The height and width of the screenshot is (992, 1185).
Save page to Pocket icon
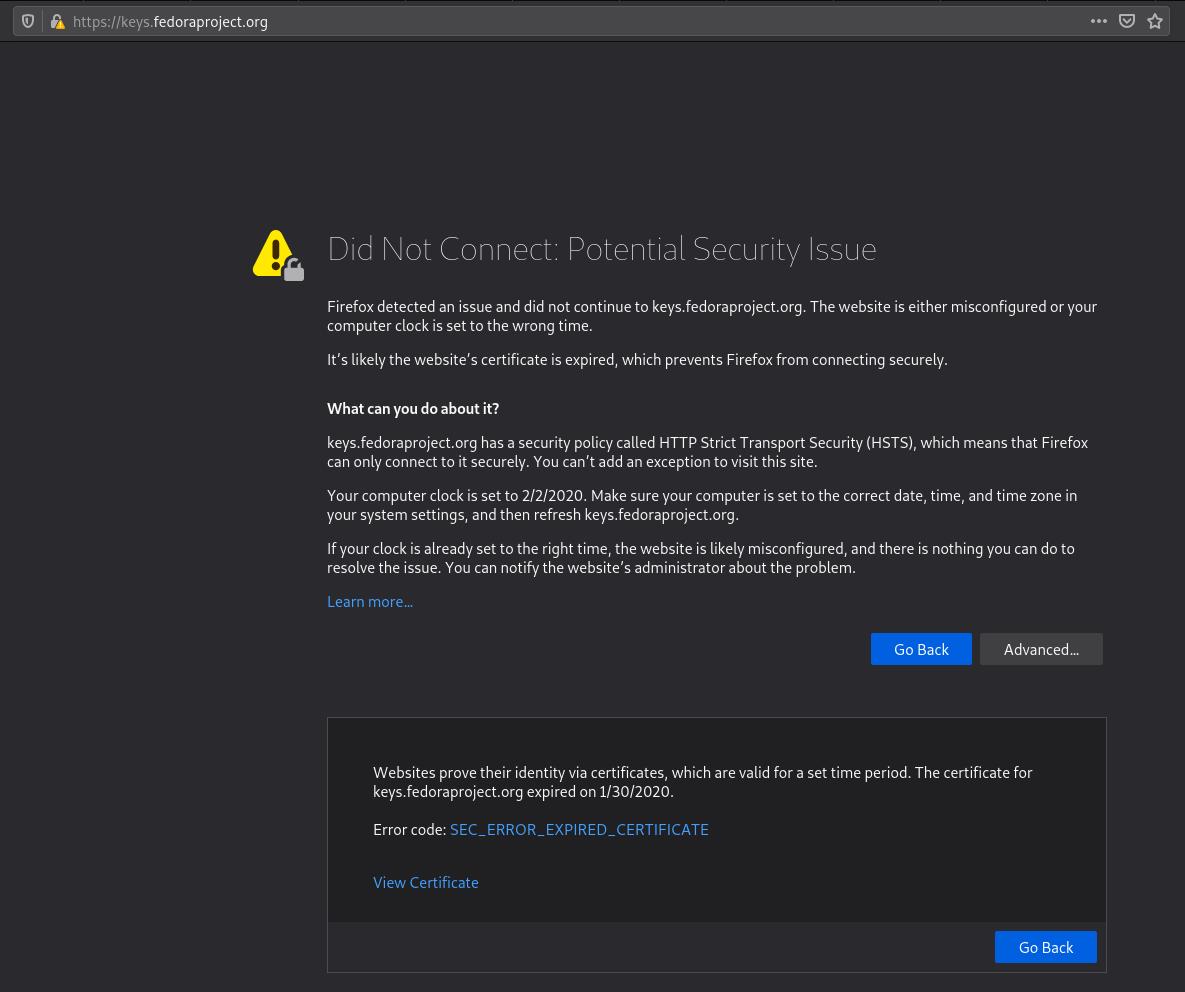click(1127, 21)
